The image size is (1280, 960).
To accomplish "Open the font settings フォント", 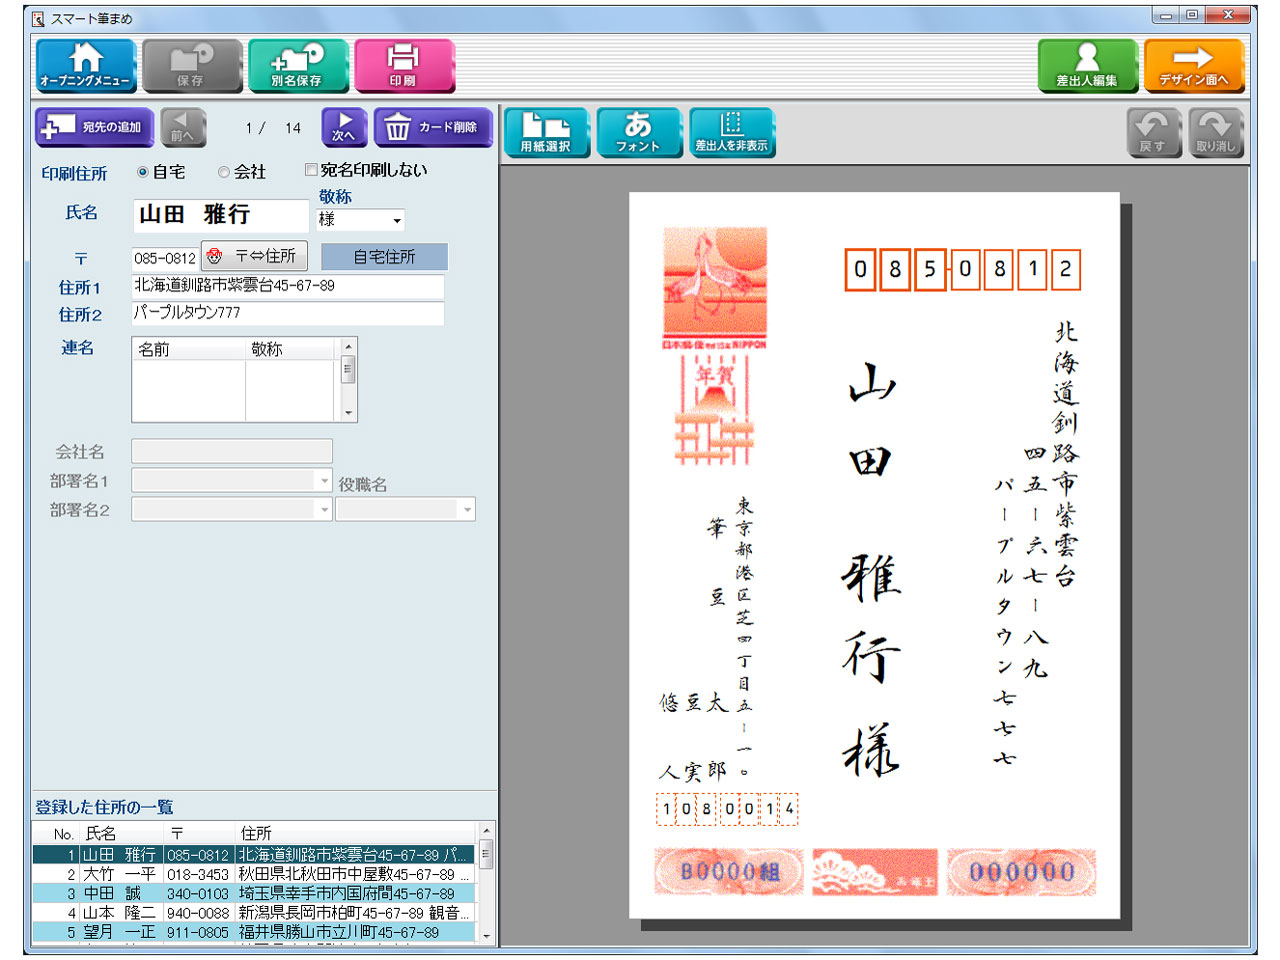I will click(639, 131).
